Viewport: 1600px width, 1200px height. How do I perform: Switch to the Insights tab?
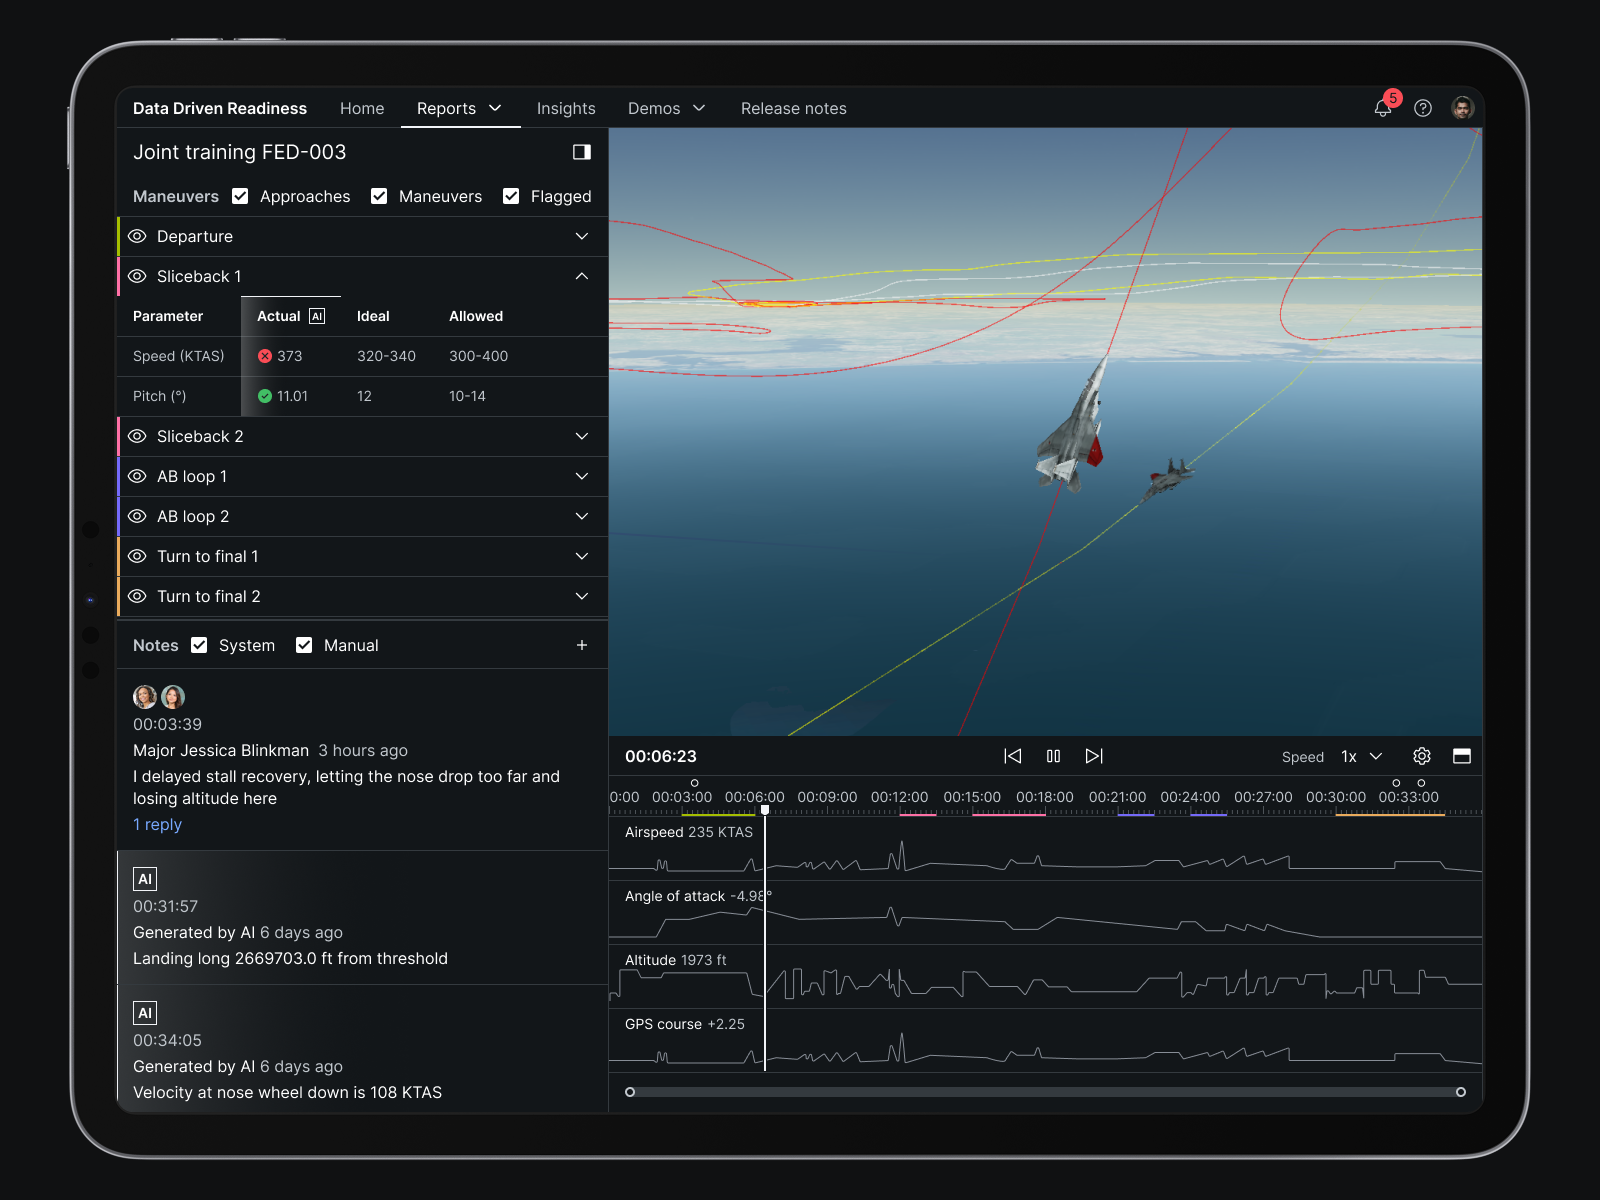point(566,108)
